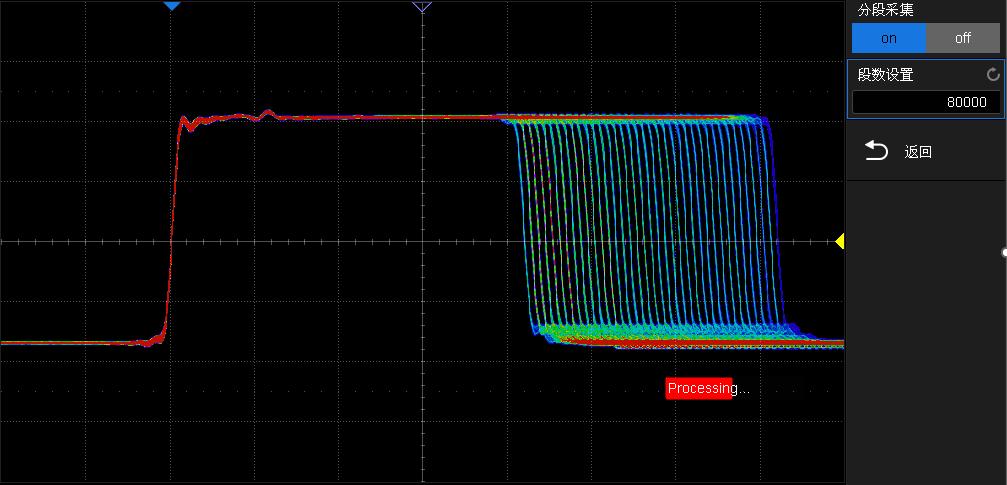1007x485 pixels.
Task: Select the 段数设置 menu item label
Action: coord(885,75)
